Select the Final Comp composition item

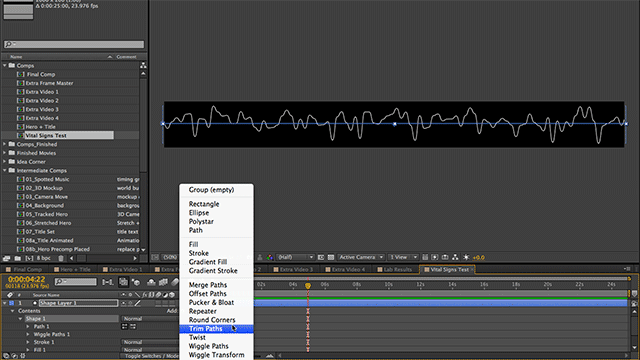41,74
